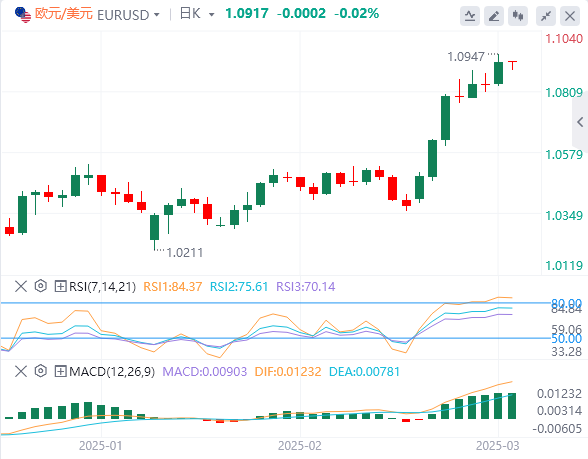Click the shrink fullscreen arrows icon
Viewport: 588px width, 459px height.
tap(546, 16)
